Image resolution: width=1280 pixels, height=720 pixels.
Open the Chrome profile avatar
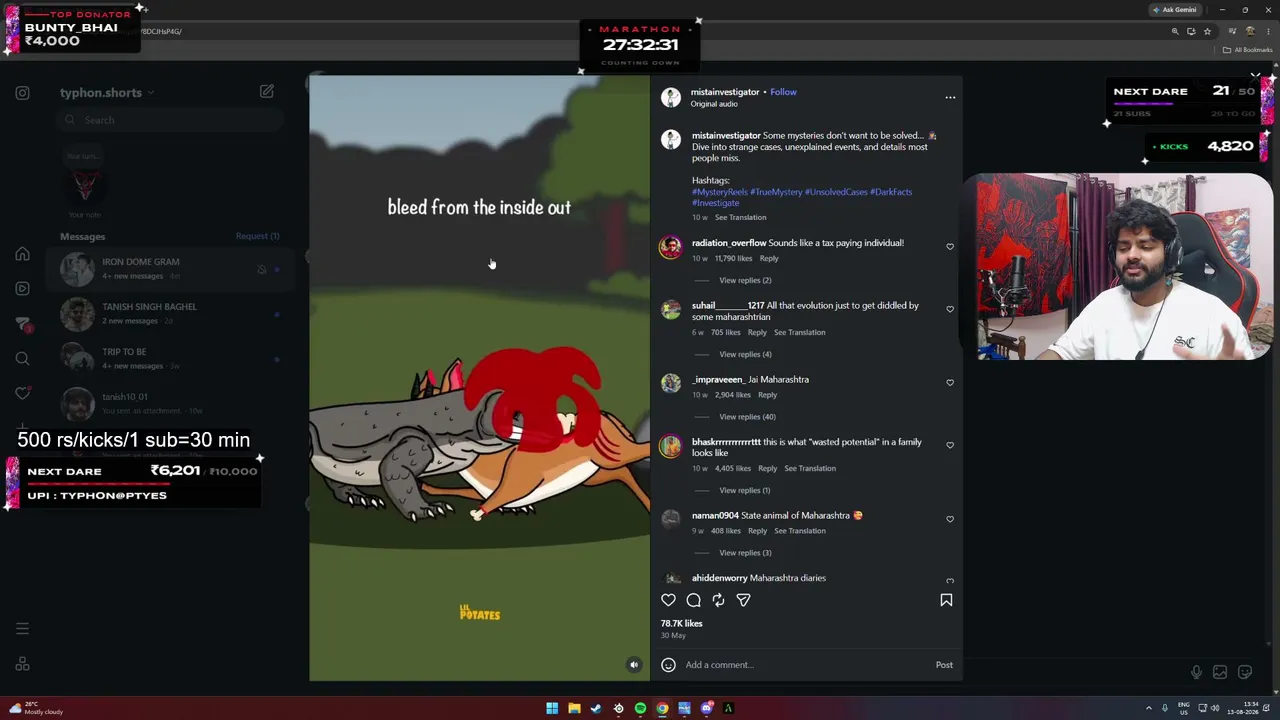pos(1250,31)
